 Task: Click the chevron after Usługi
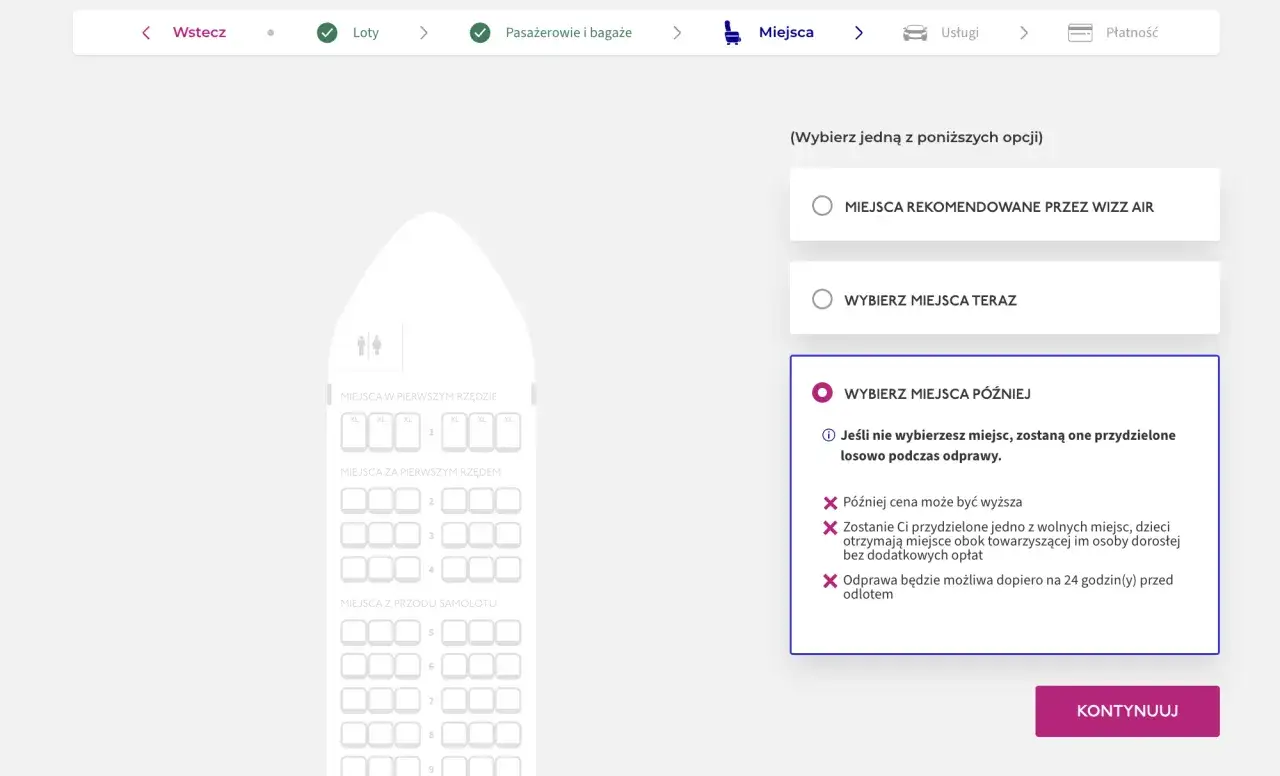1023,32
